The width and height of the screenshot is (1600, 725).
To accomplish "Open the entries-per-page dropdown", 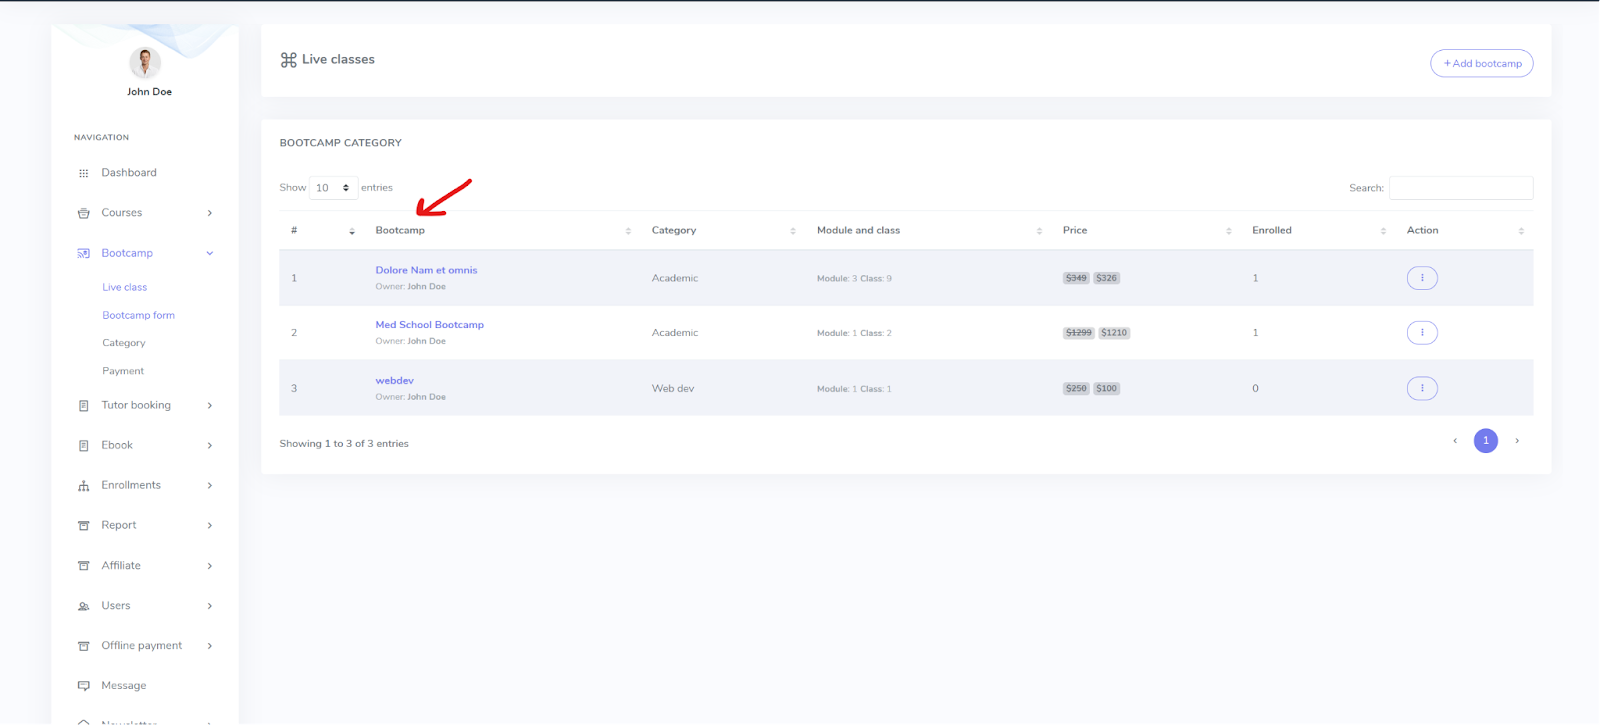I will pyautogui.click(x=333, y=188).
